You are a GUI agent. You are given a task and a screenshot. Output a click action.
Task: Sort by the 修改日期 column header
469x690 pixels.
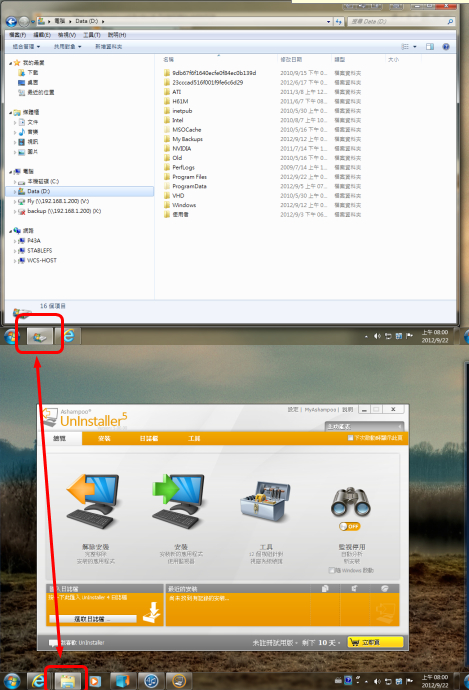coord(291,59)
